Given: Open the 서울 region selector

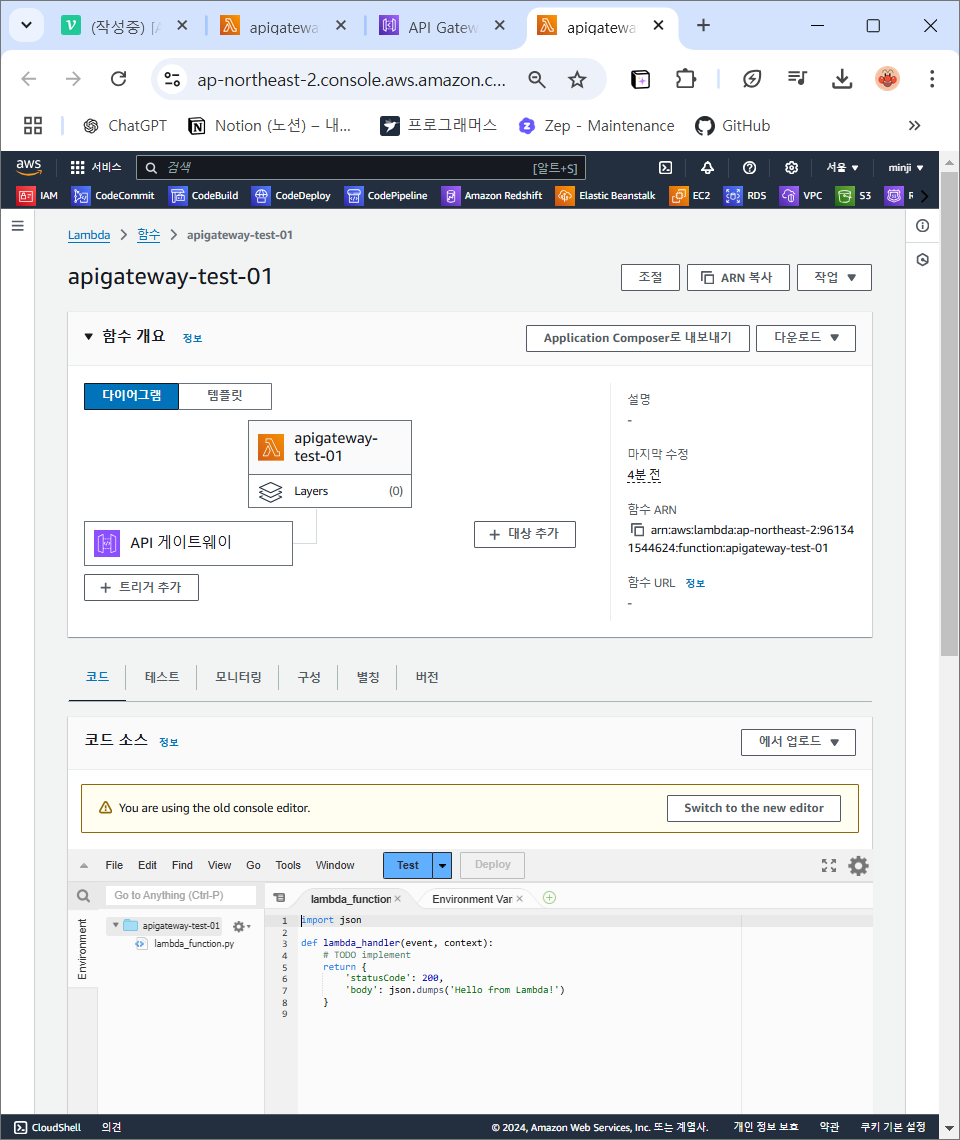Looking at the screenshot, I should click(x=841, y=168).
